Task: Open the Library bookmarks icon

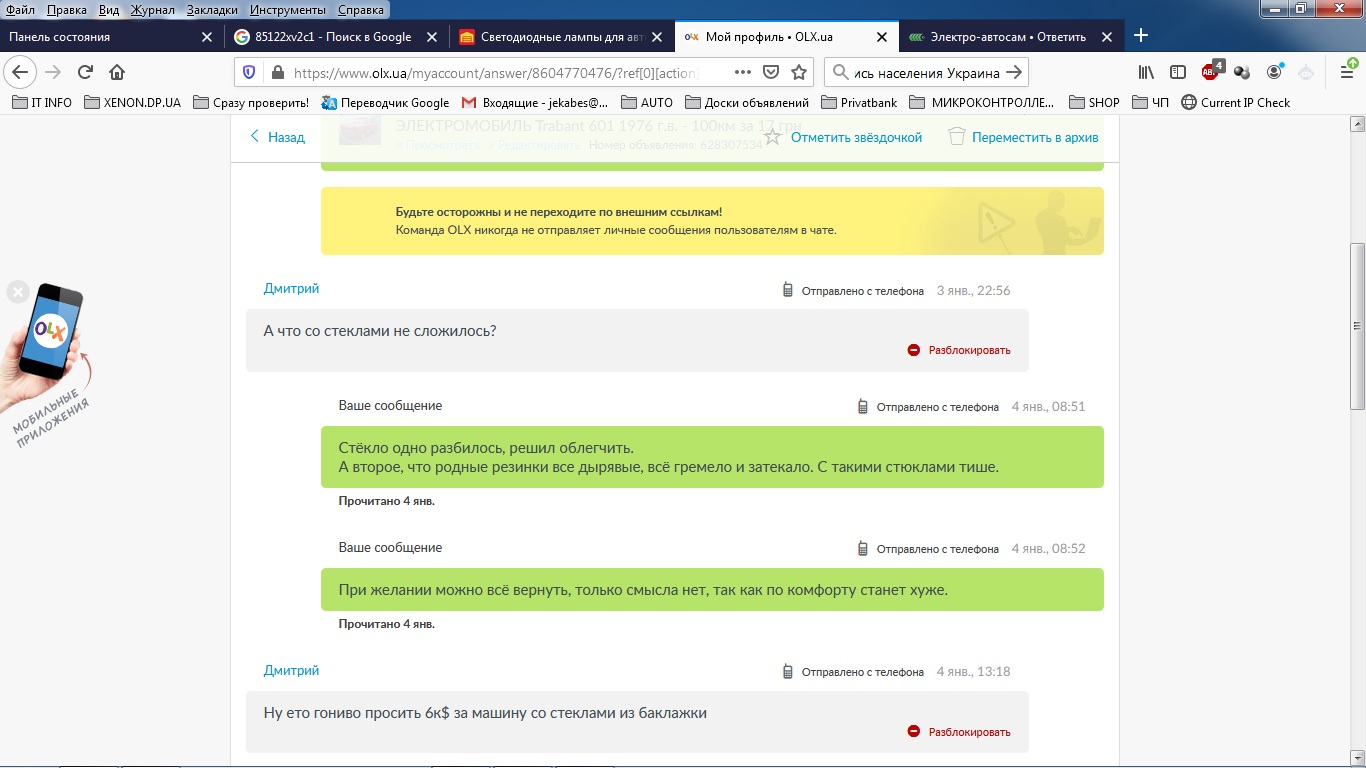Action: point(1146,72)
